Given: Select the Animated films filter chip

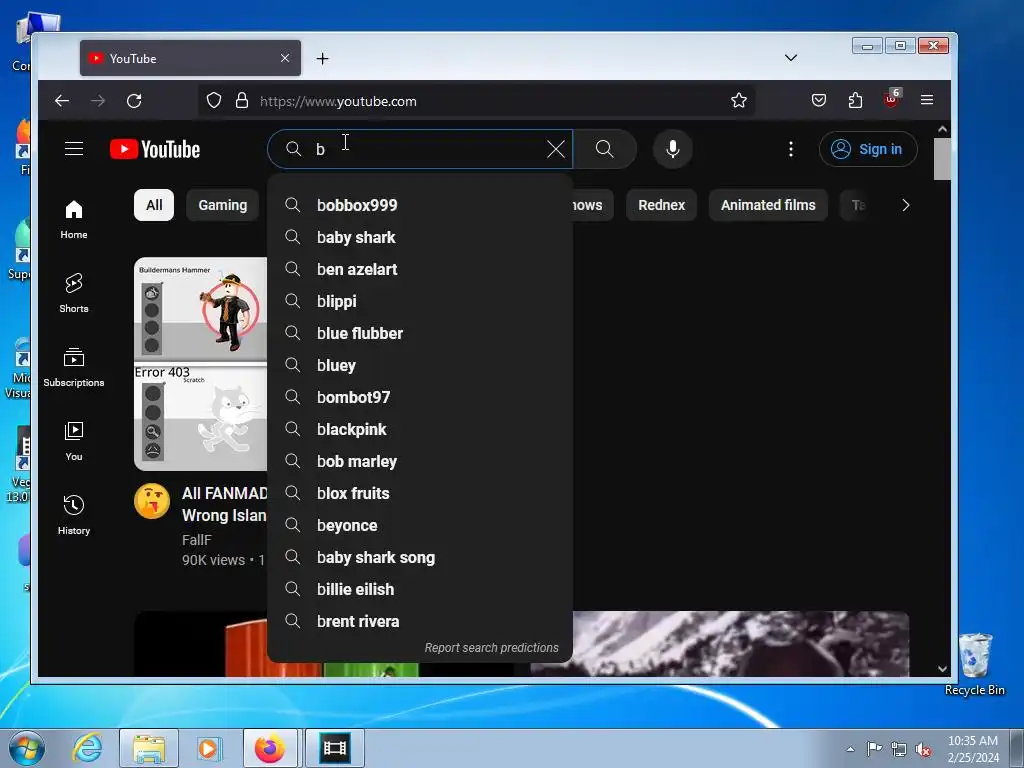Looking at the screenshot, I should [x=768, y=205].
